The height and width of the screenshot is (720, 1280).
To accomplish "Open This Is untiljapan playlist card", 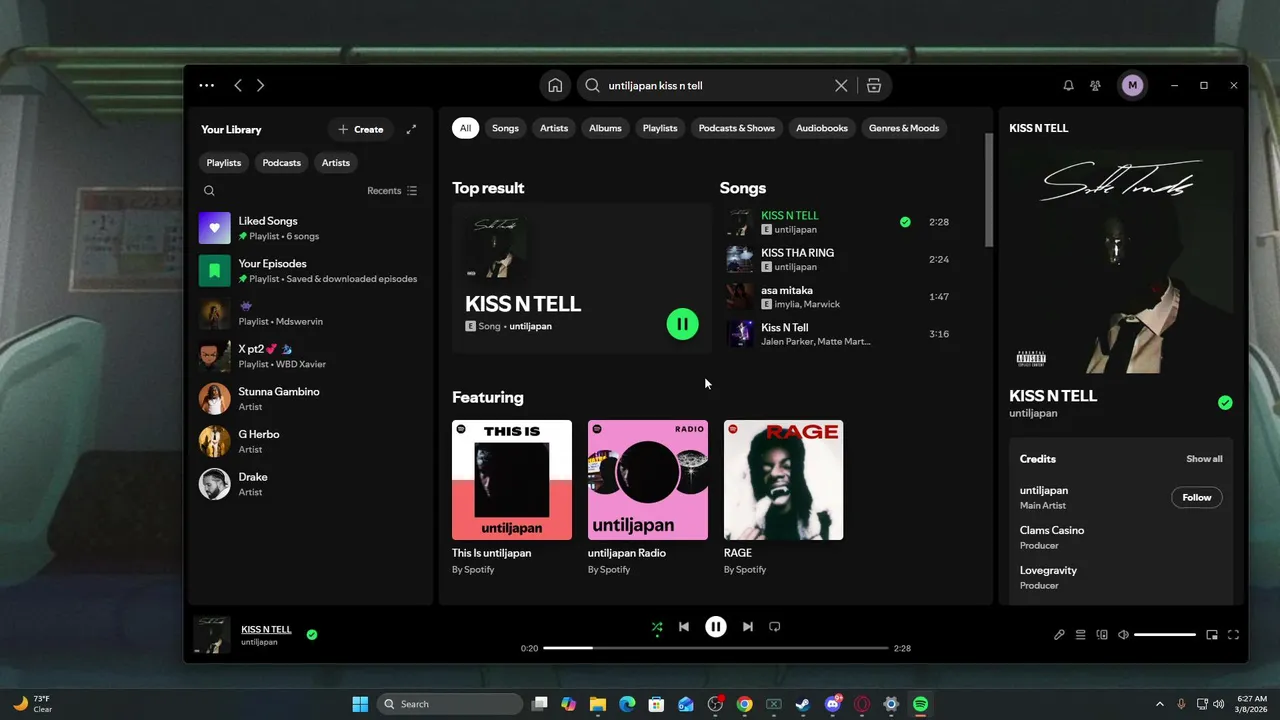I will coord(512,497).
